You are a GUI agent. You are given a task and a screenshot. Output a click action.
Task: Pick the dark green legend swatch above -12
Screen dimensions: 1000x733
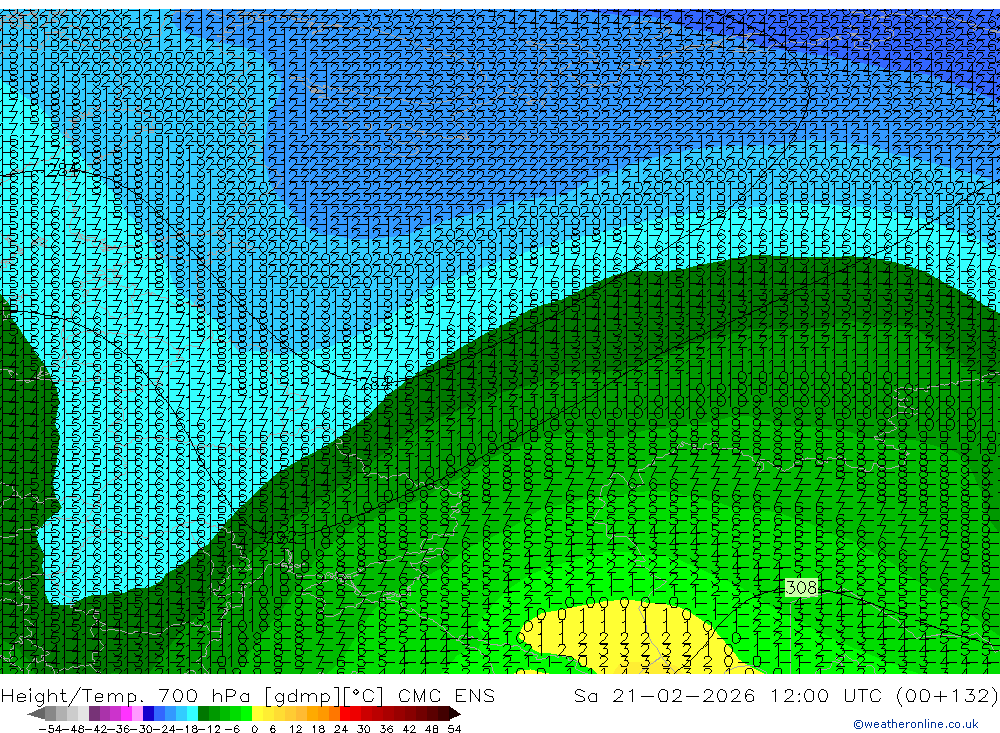point(203,714)
